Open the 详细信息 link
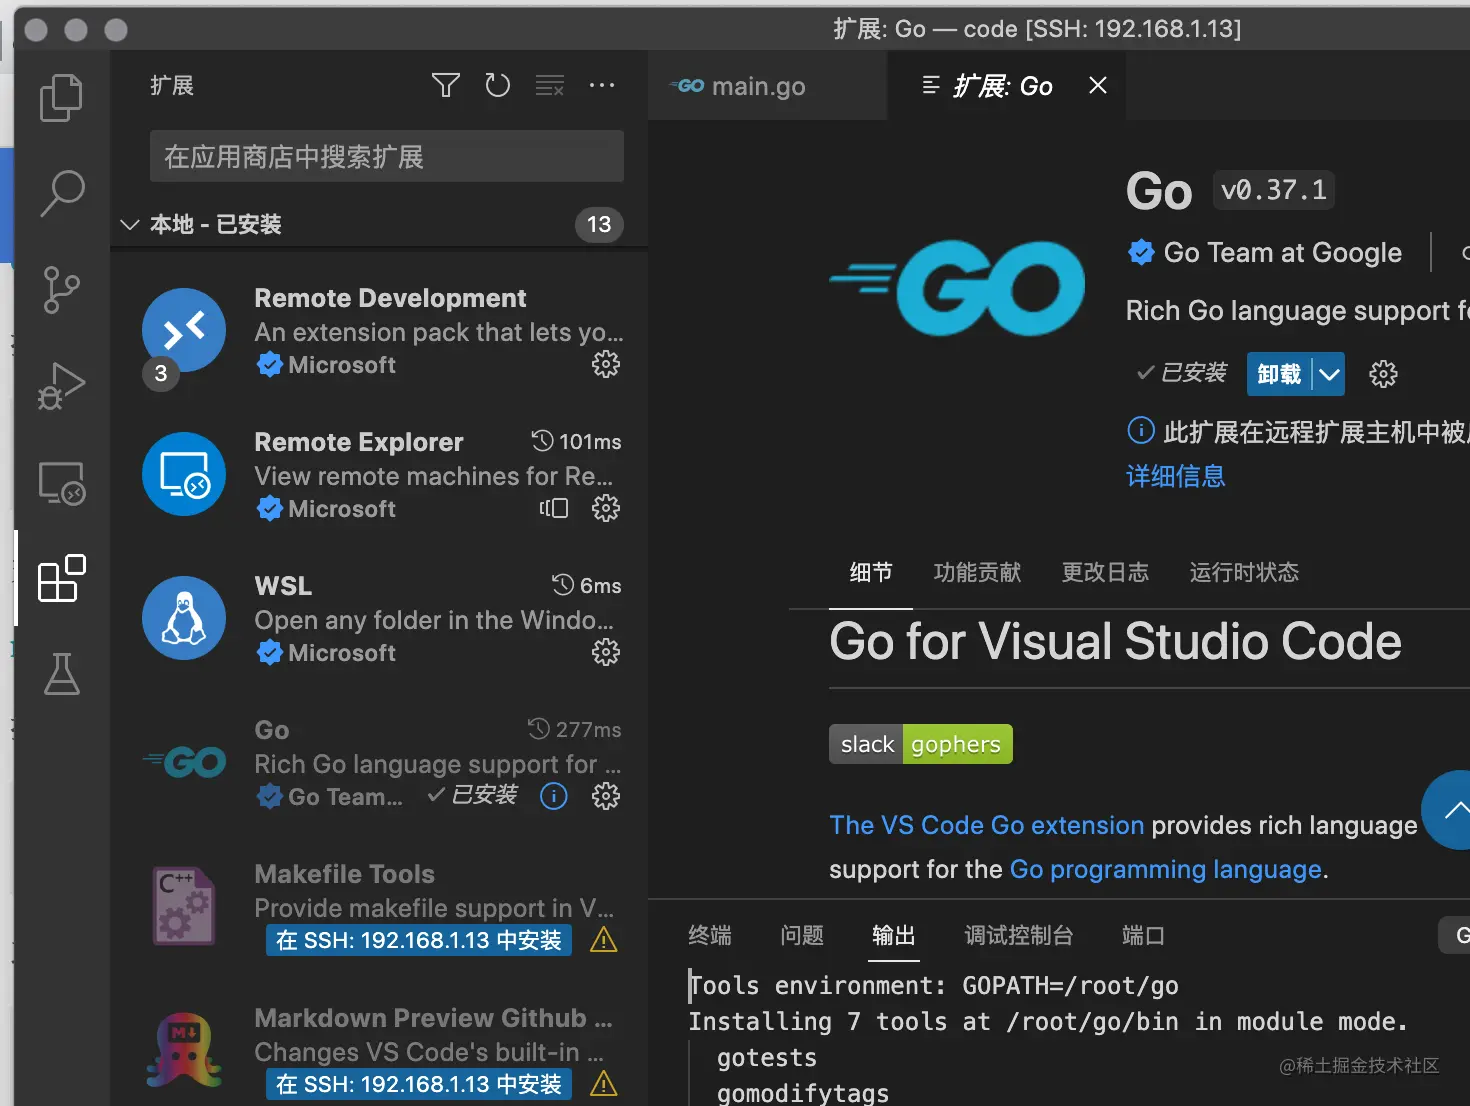The width and height of the screenshot is (1470, 1106). (1176, 476)
